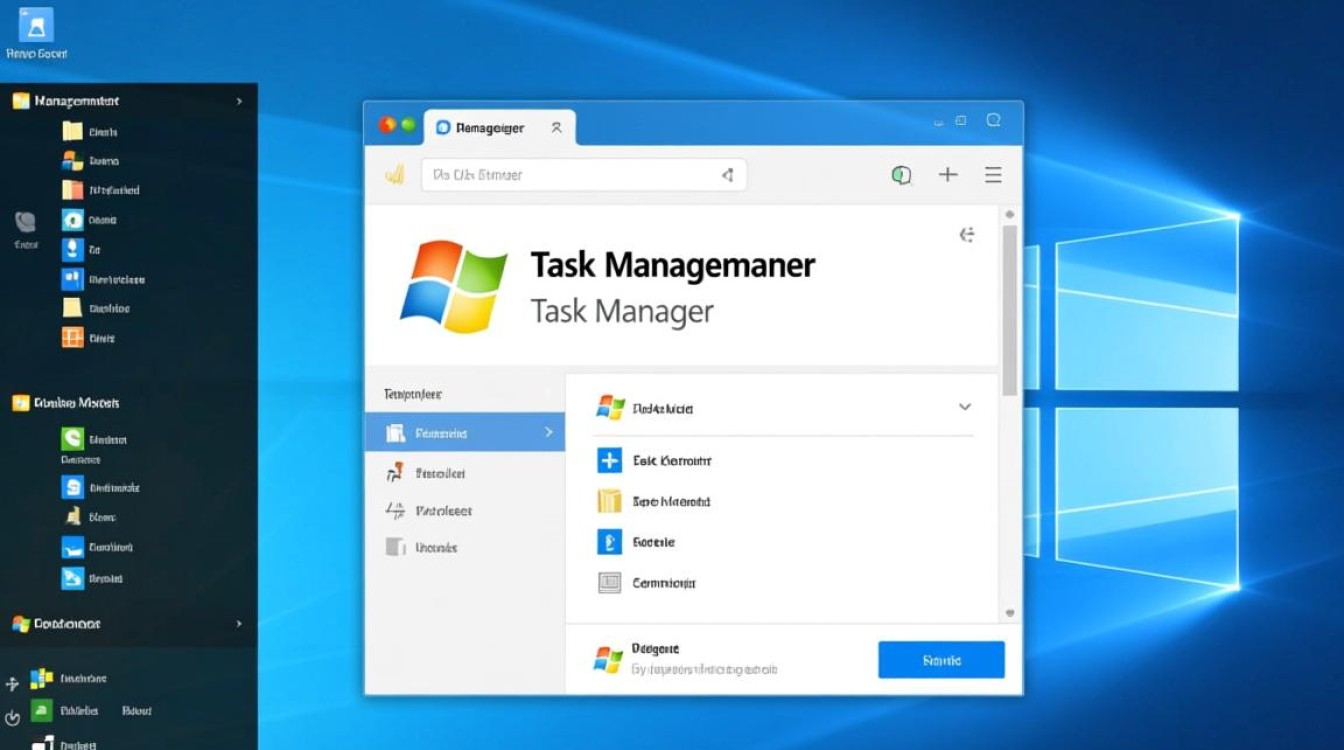Launch the green circle app in second group

[x=72, y=438]
